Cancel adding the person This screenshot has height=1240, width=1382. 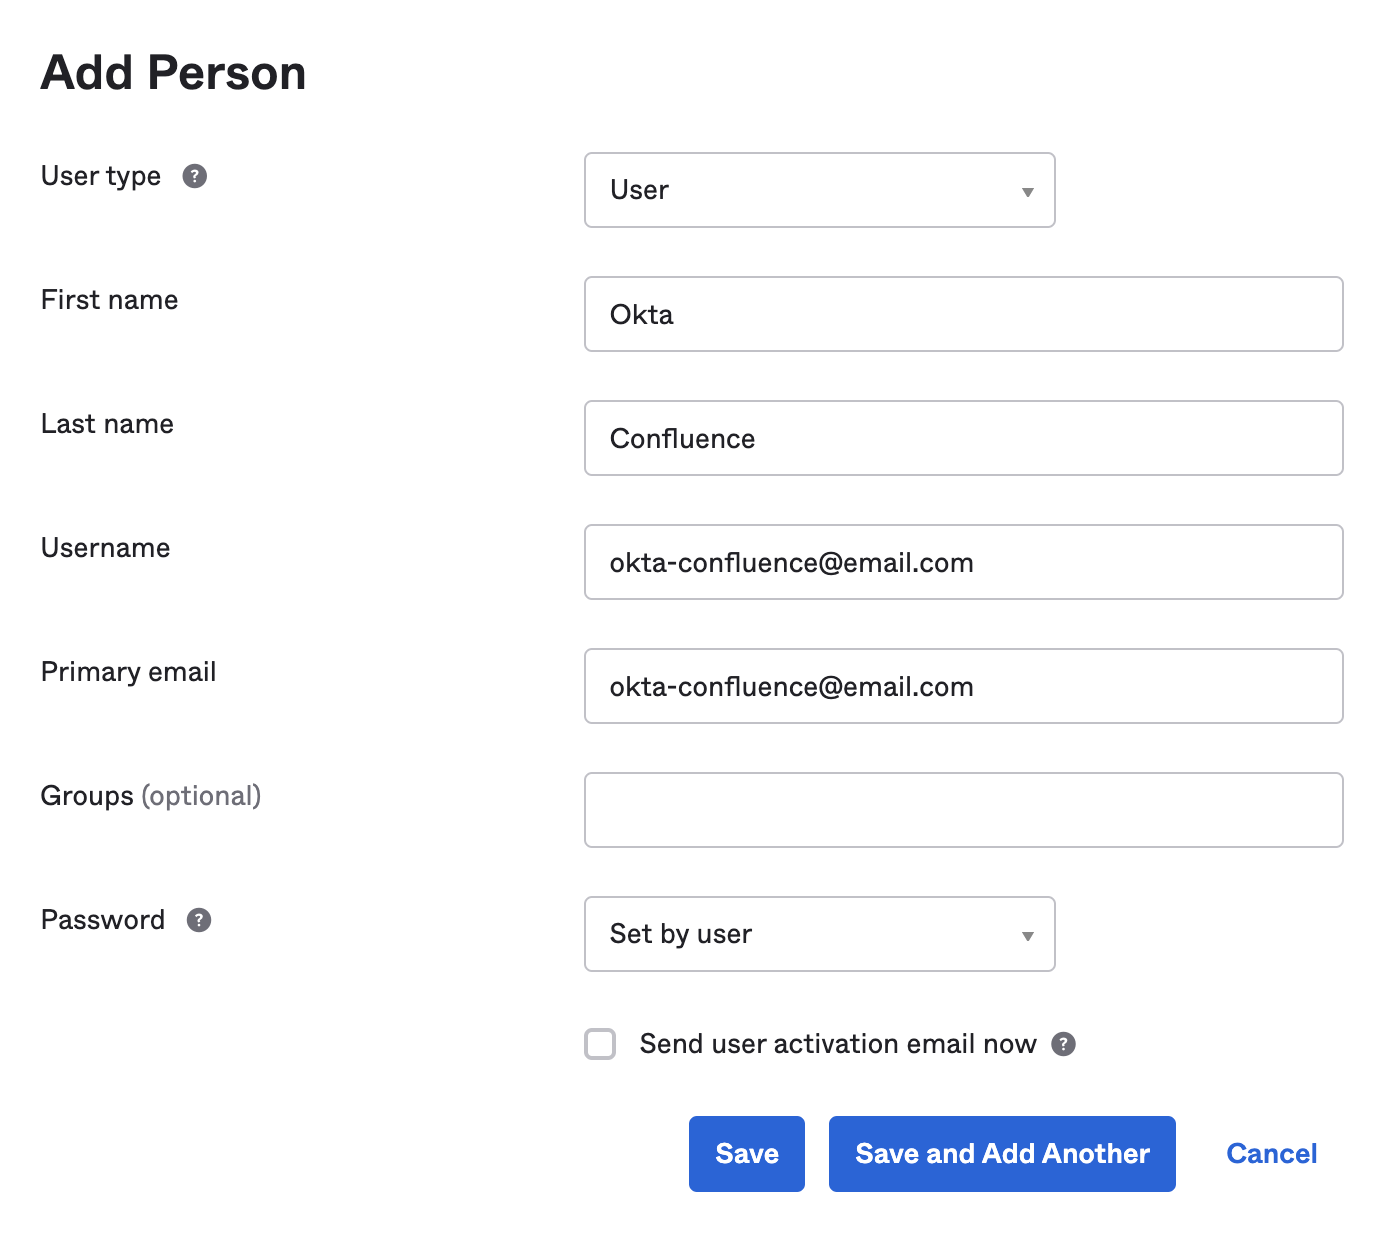click(1271, 1154)
